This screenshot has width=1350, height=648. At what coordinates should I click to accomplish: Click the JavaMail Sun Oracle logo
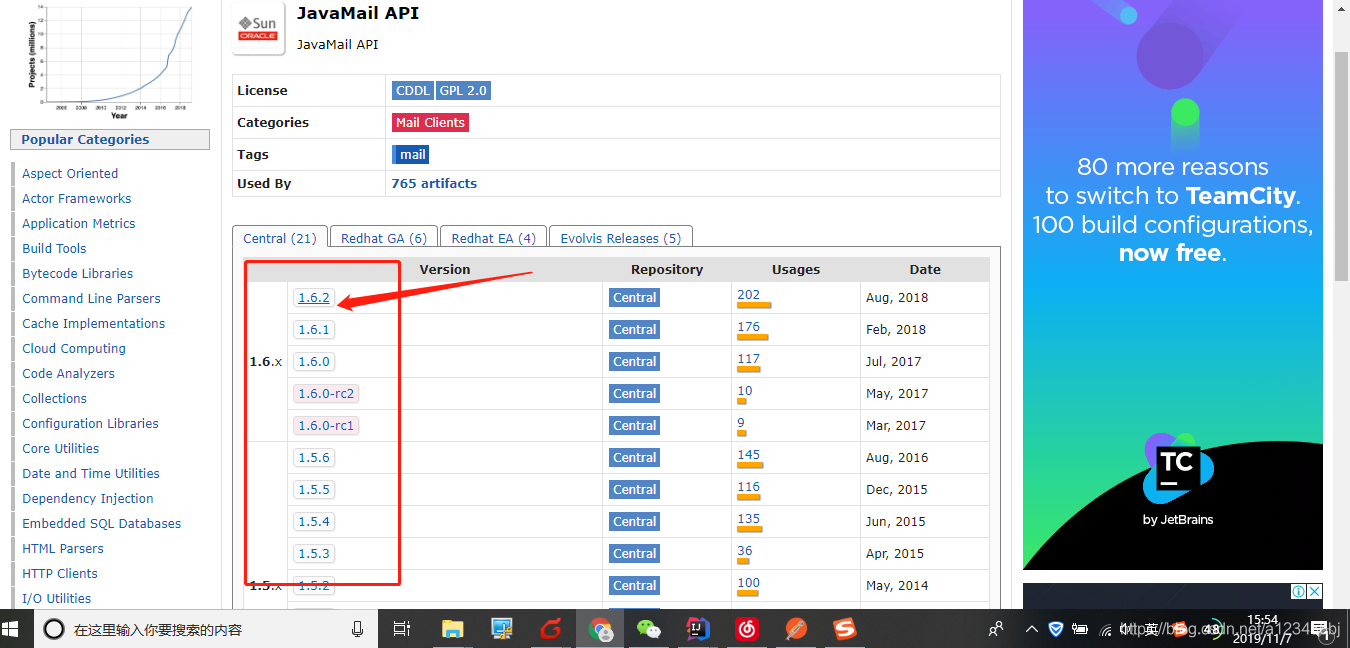(258, 28)
